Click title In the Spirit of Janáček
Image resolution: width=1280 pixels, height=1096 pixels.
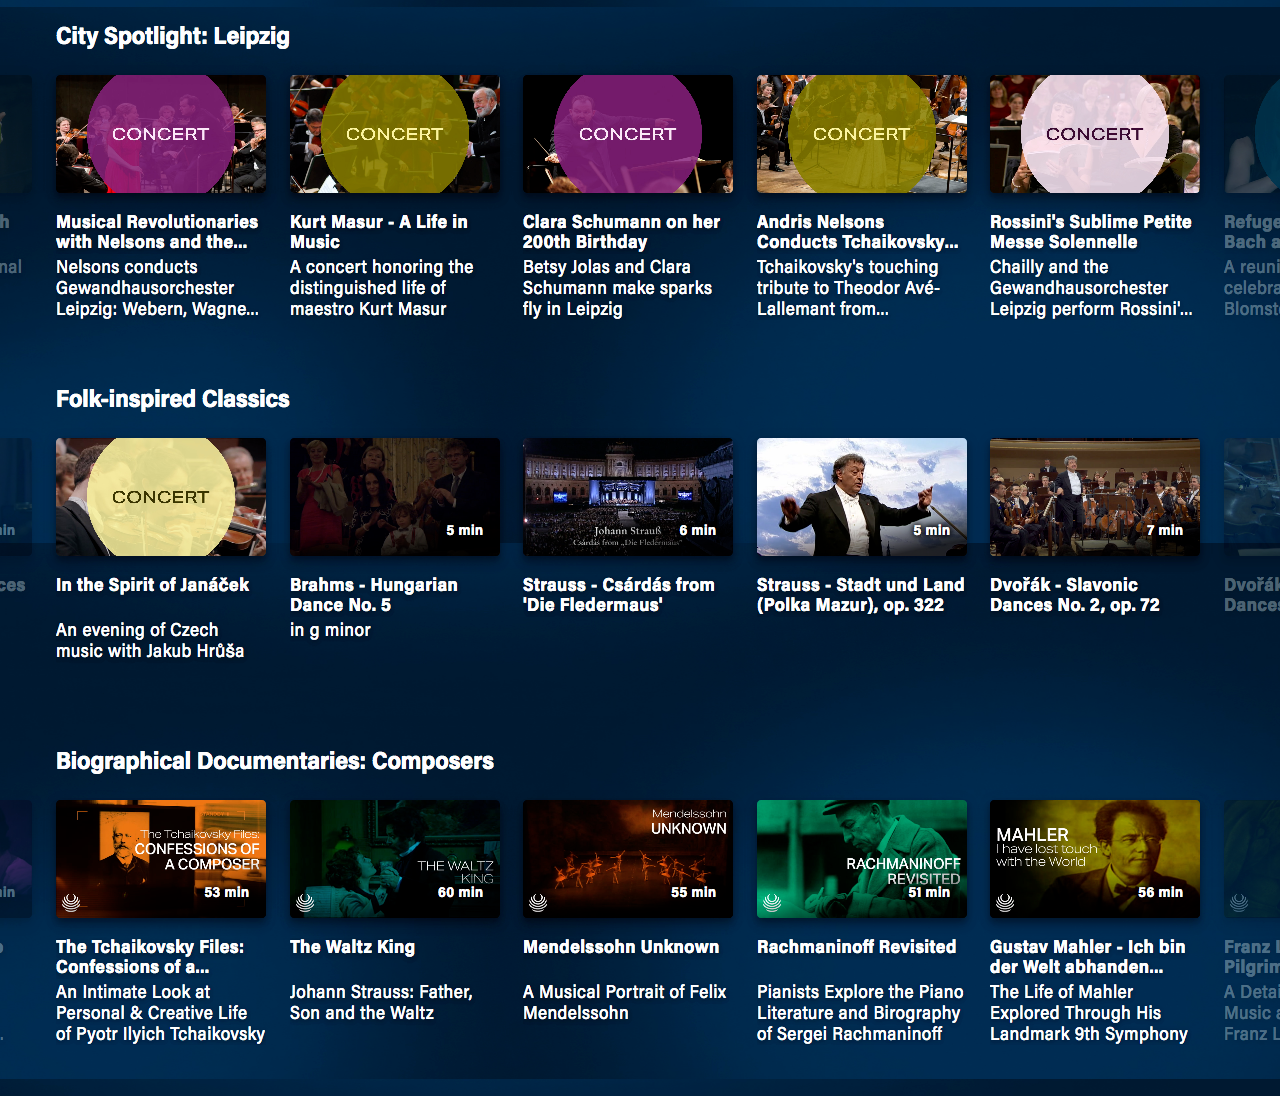(x=153, y=585)
